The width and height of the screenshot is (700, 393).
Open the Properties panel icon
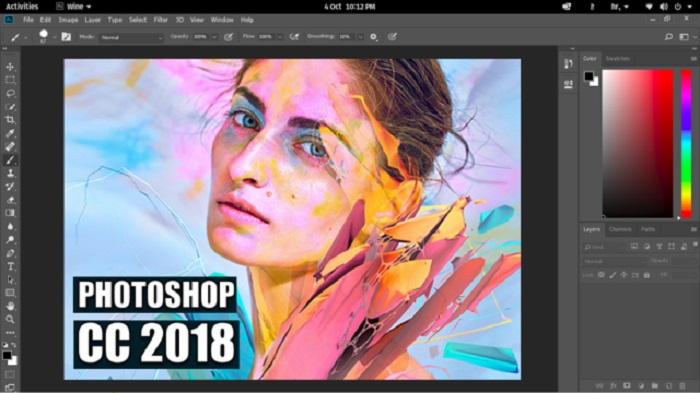[x=568, y=84]
